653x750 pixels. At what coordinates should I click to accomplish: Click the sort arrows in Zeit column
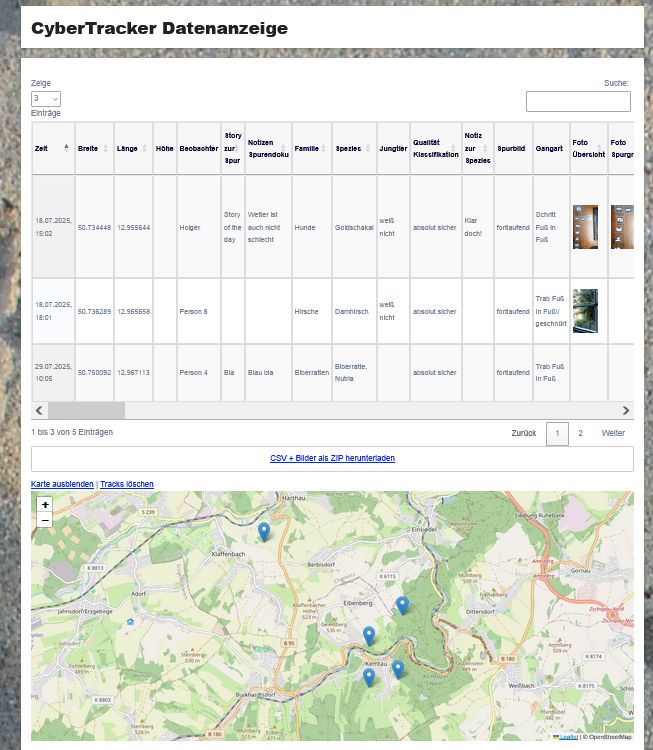click(67, 147)
